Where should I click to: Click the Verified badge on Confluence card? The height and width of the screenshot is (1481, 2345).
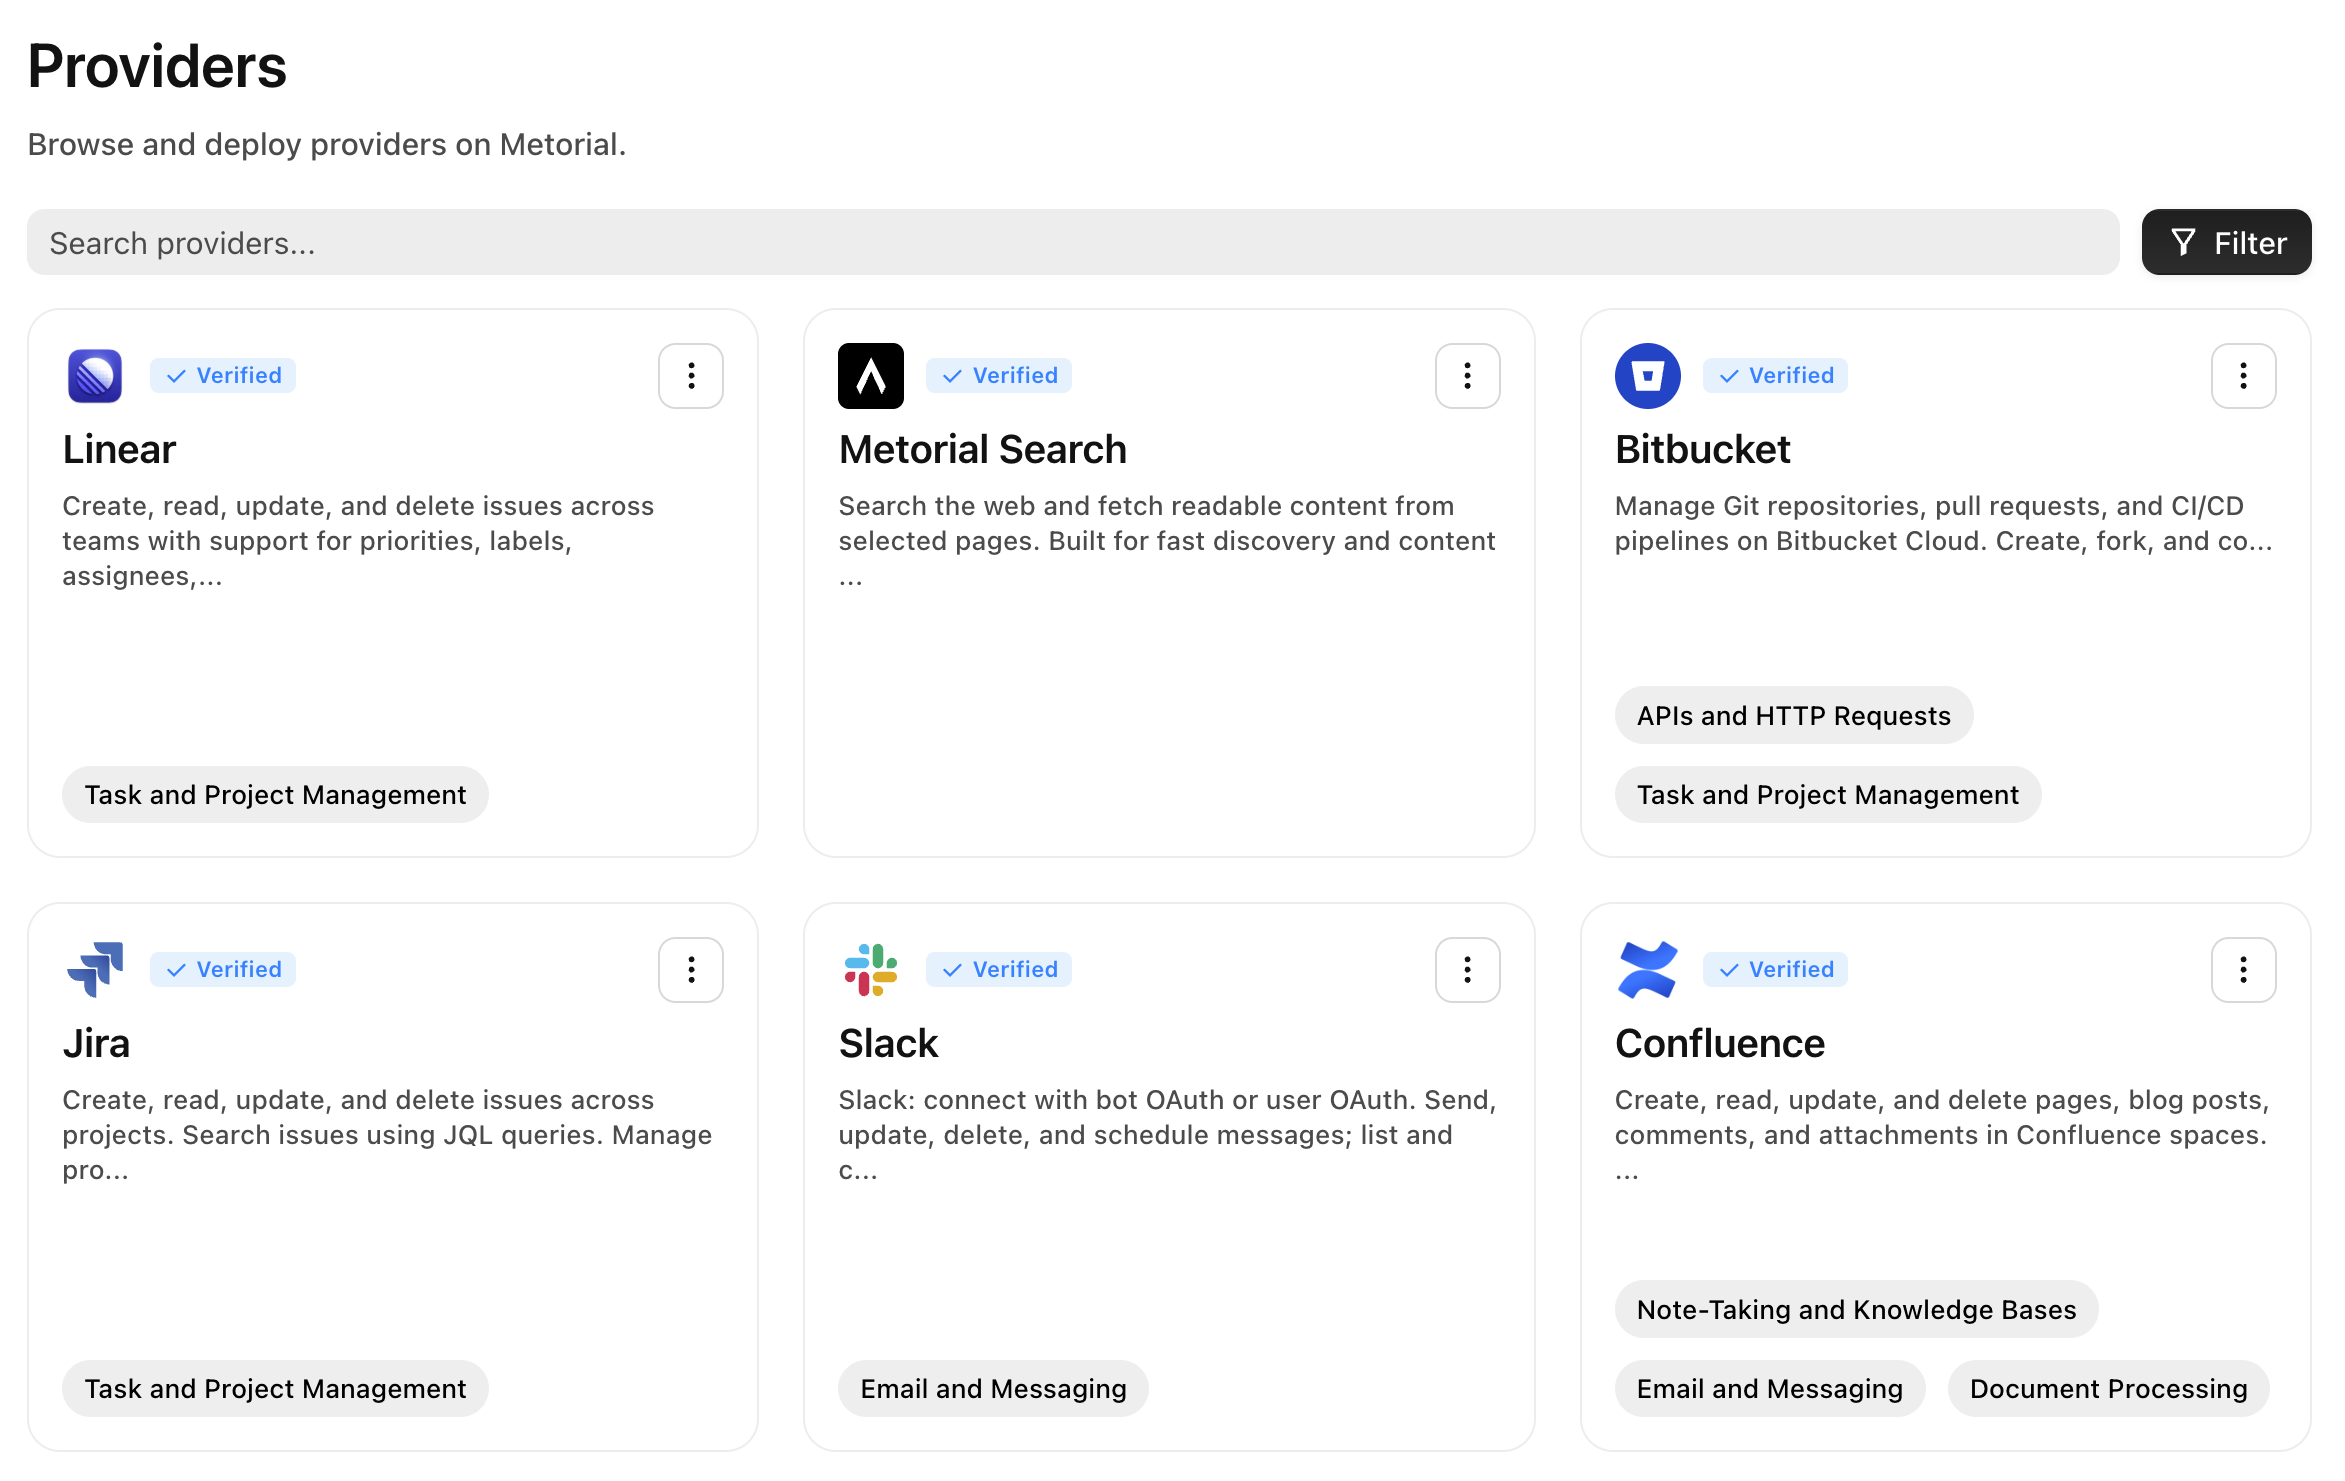click(x=1775, y=970)
